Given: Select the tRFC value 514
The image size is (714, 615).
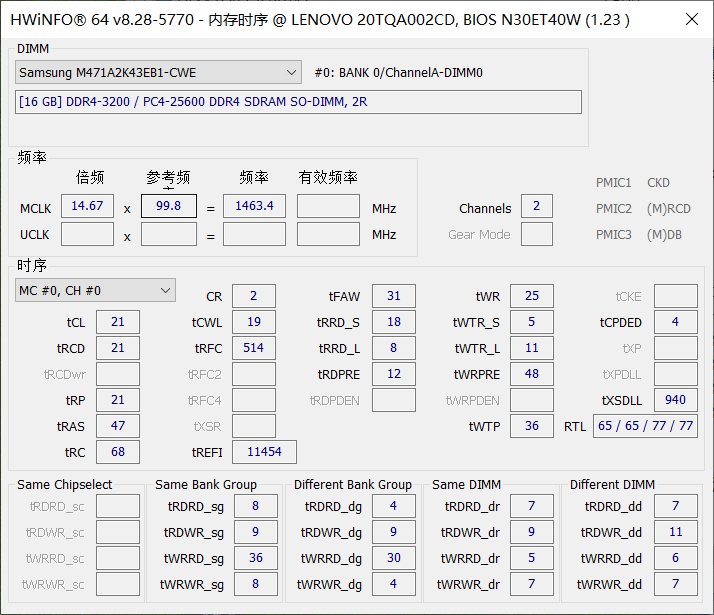Looking at the screenshot, I should tap(254, 348).
